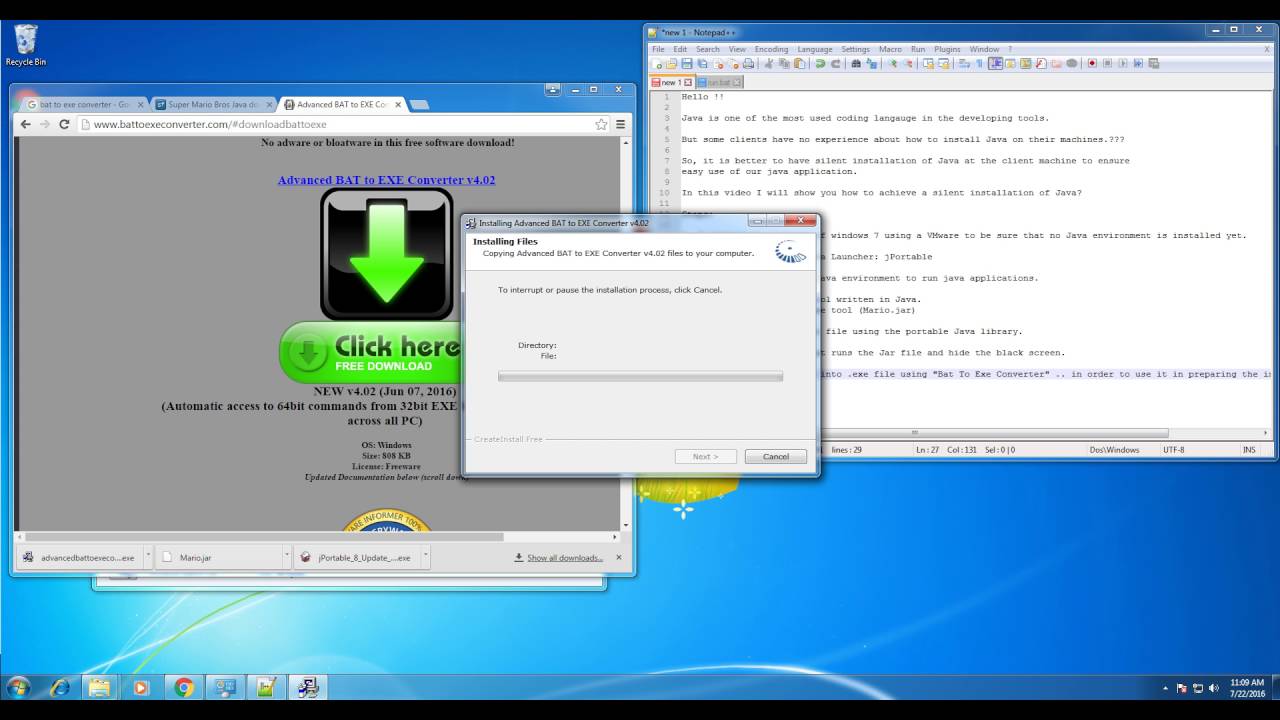Click the green Undo arrow in Notepad++
The height and width of the screenshot is (720, 1280).
click(x=821, y=63)
